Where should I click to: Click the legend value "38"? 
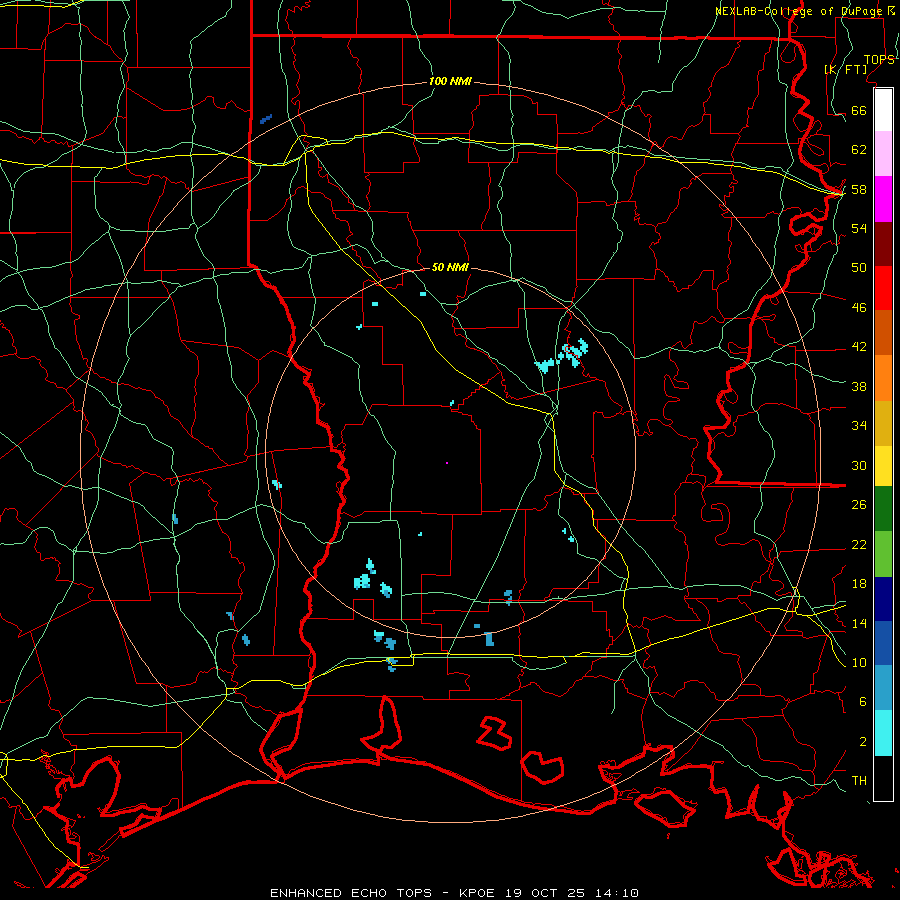(x=859, y=386)
